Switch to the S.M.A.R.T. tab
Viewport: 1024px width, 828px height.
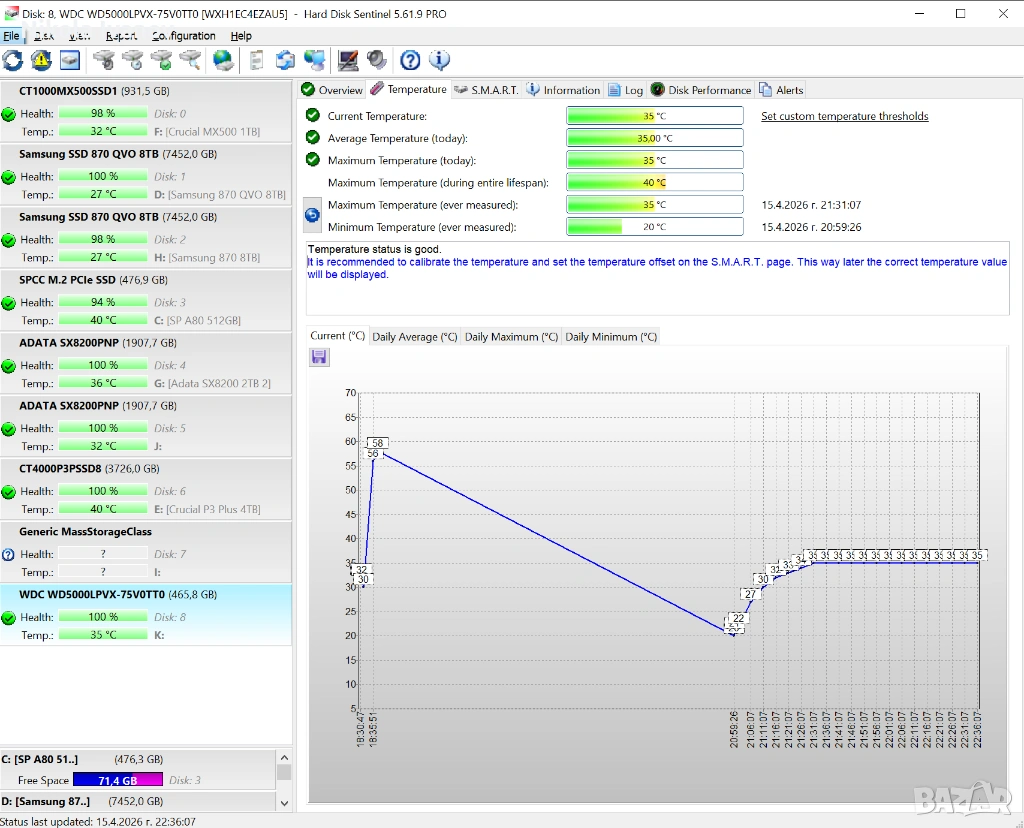pyautogui.click(x=486, y=90)
